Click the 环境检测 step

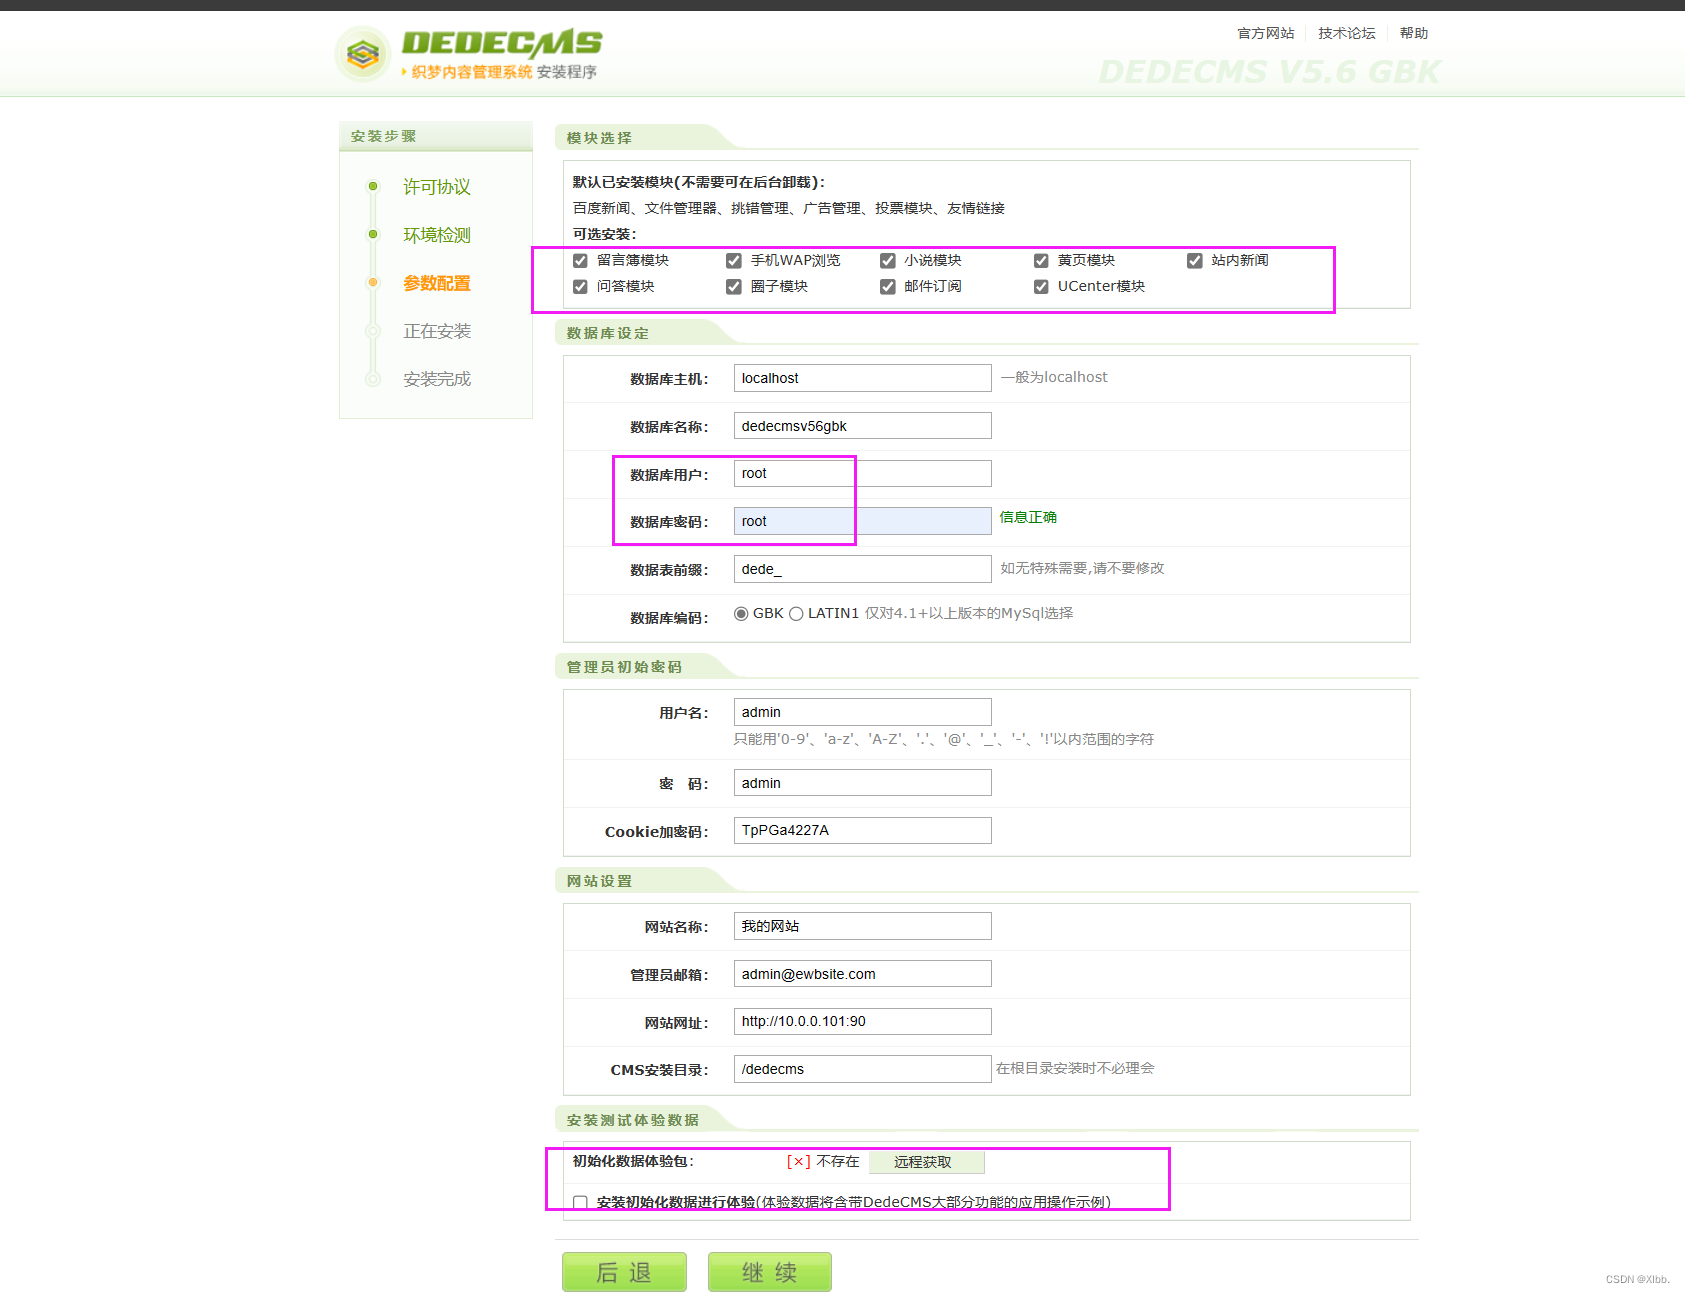pos(437,235)
